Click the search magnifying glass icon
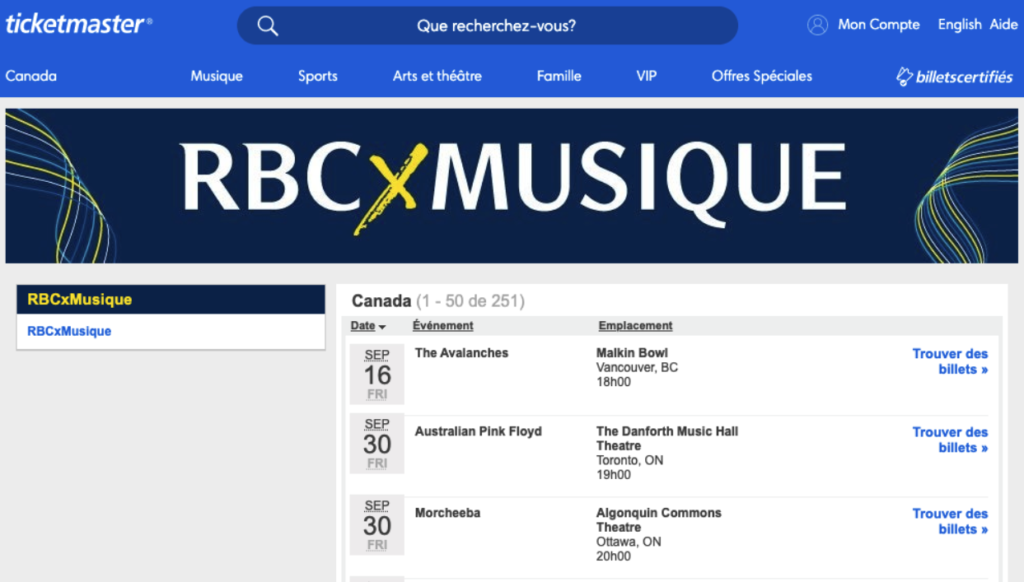This screenshot has height=582, width=1024. [268, 24]
